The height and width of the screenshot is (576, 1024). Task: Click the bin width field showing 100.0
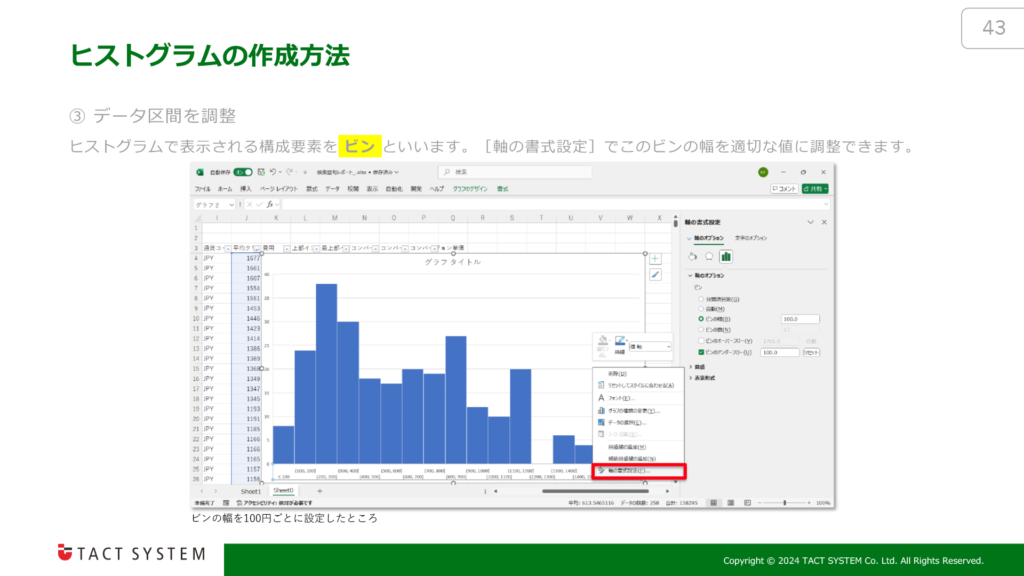[x=800, y=319]
